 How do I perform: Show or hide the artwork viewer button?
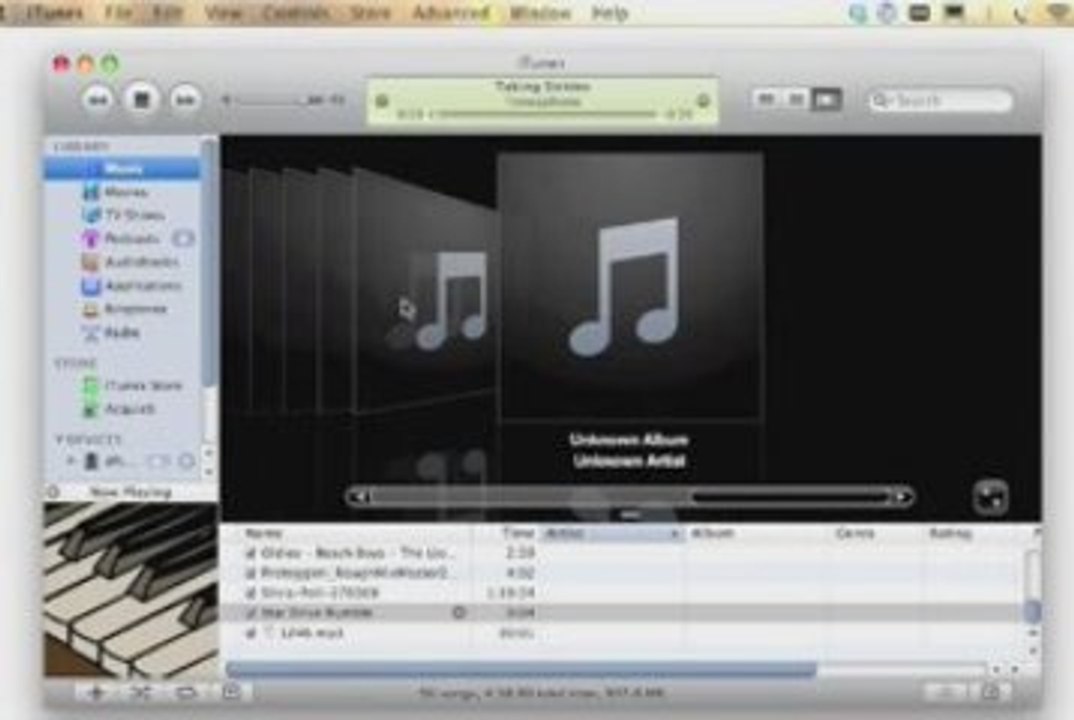(x=232, y=692)
